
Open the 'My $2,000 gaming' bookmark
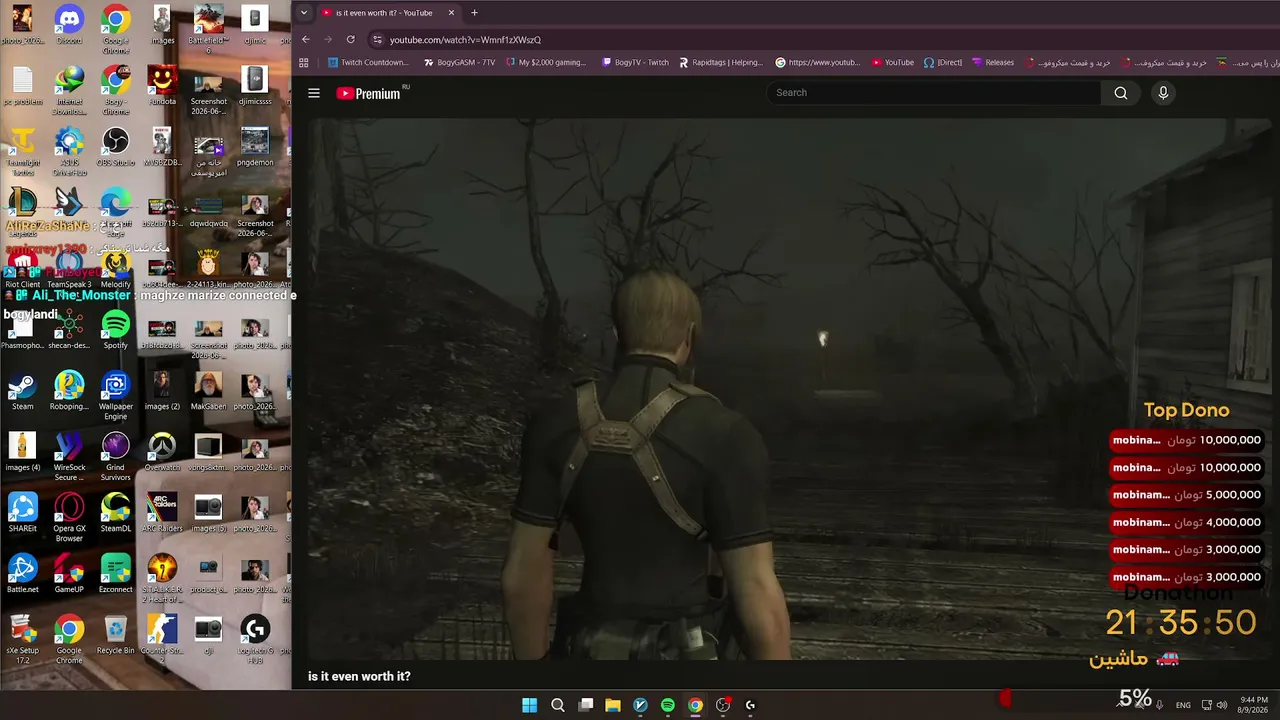[545, 62]
